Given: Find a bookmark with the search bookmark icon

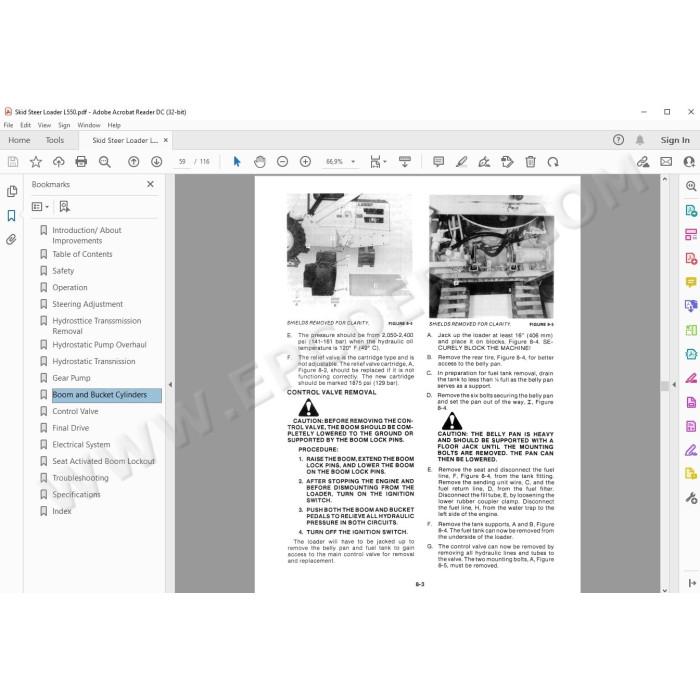Looking at the screenshot, I should click(64, 206).
